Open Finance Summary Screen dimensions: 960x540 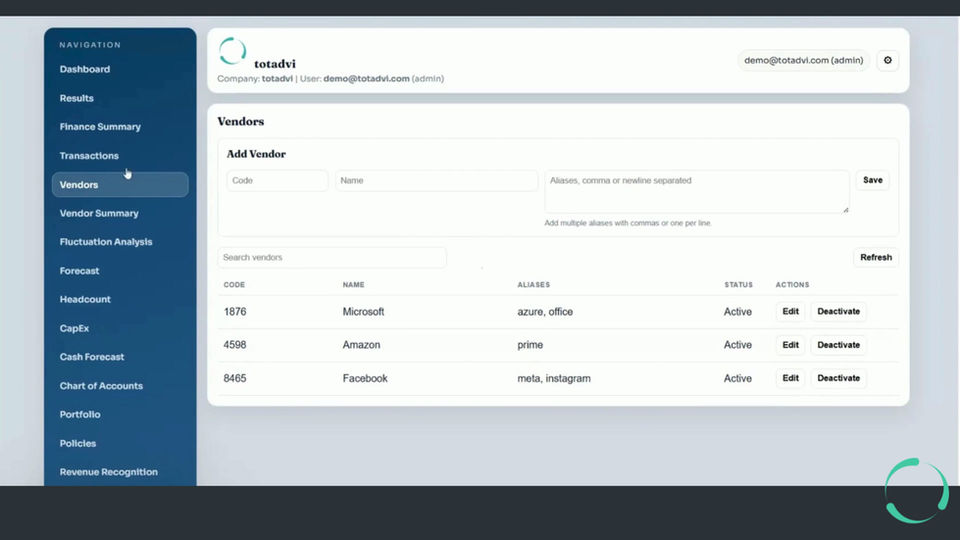click(100, 127)
